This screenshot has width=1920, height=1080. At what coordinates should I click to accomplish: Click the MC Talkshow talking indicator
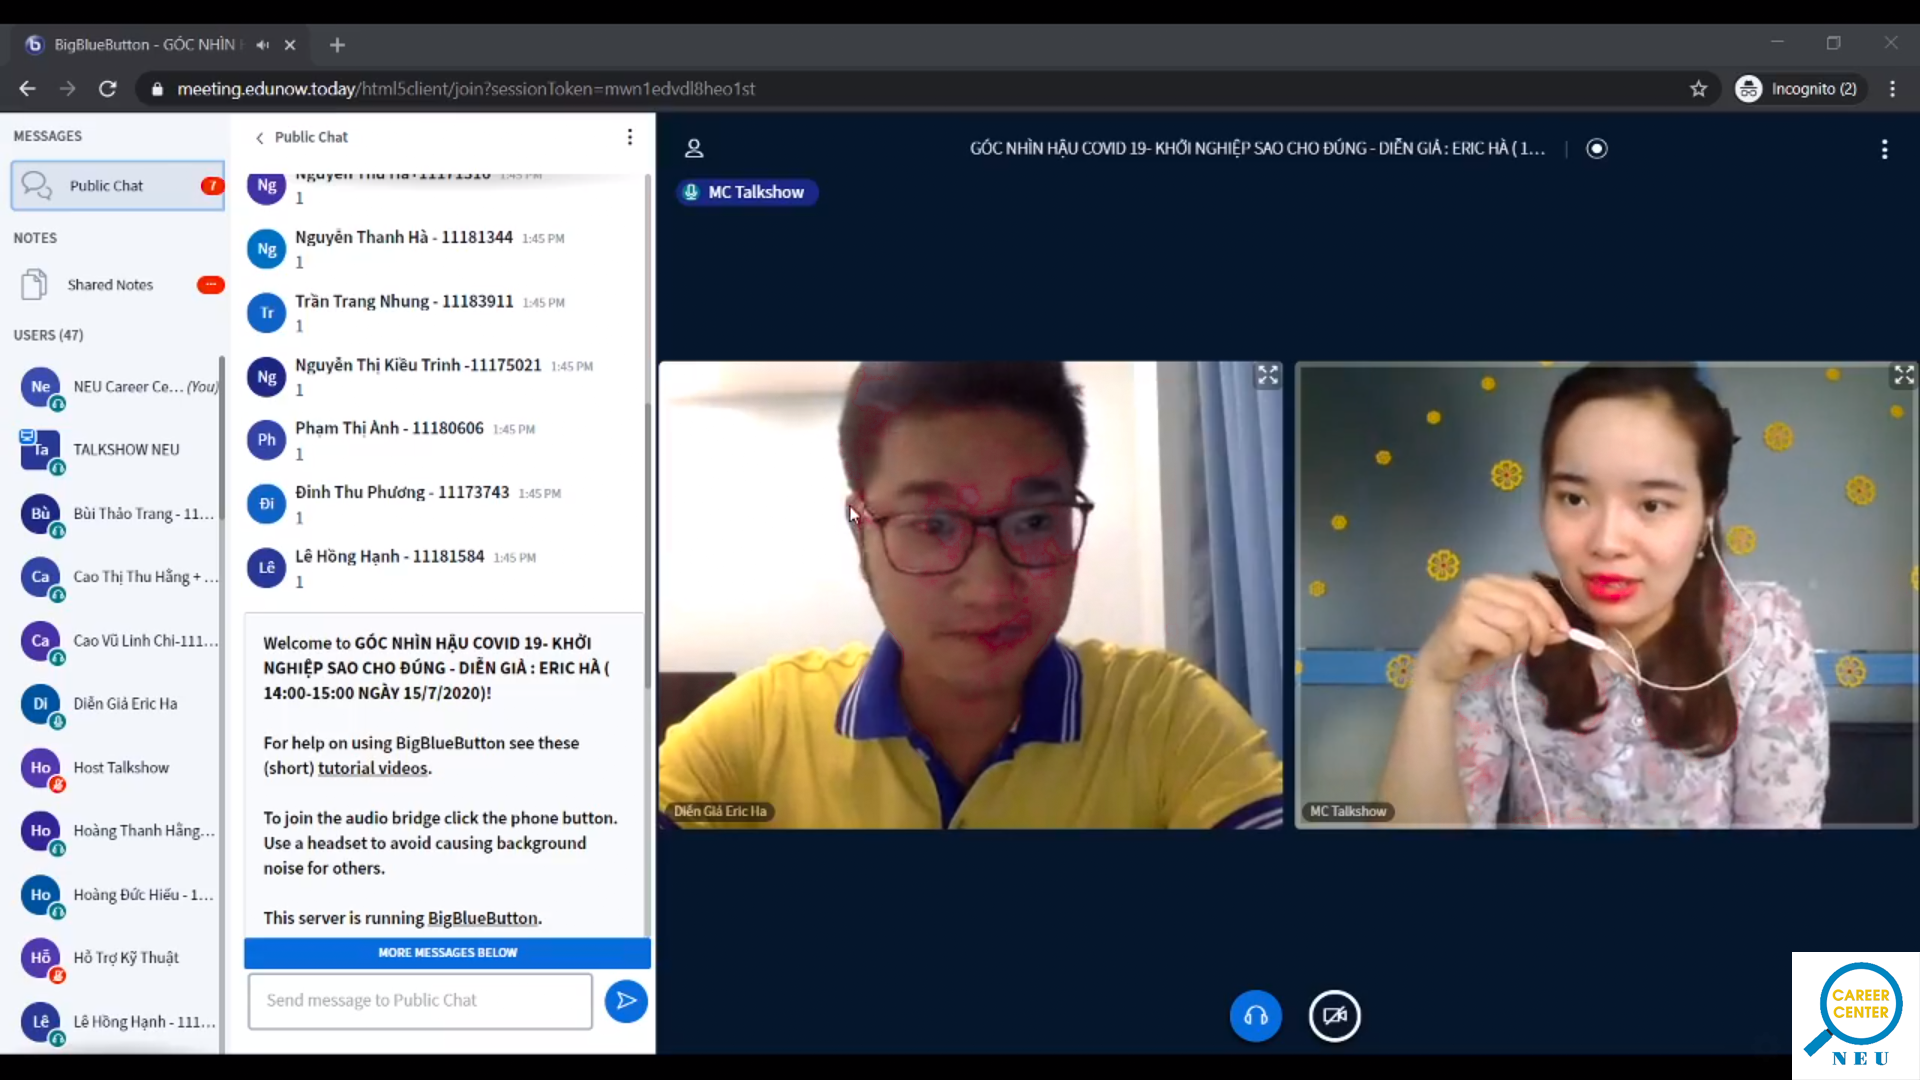(747, 192)
